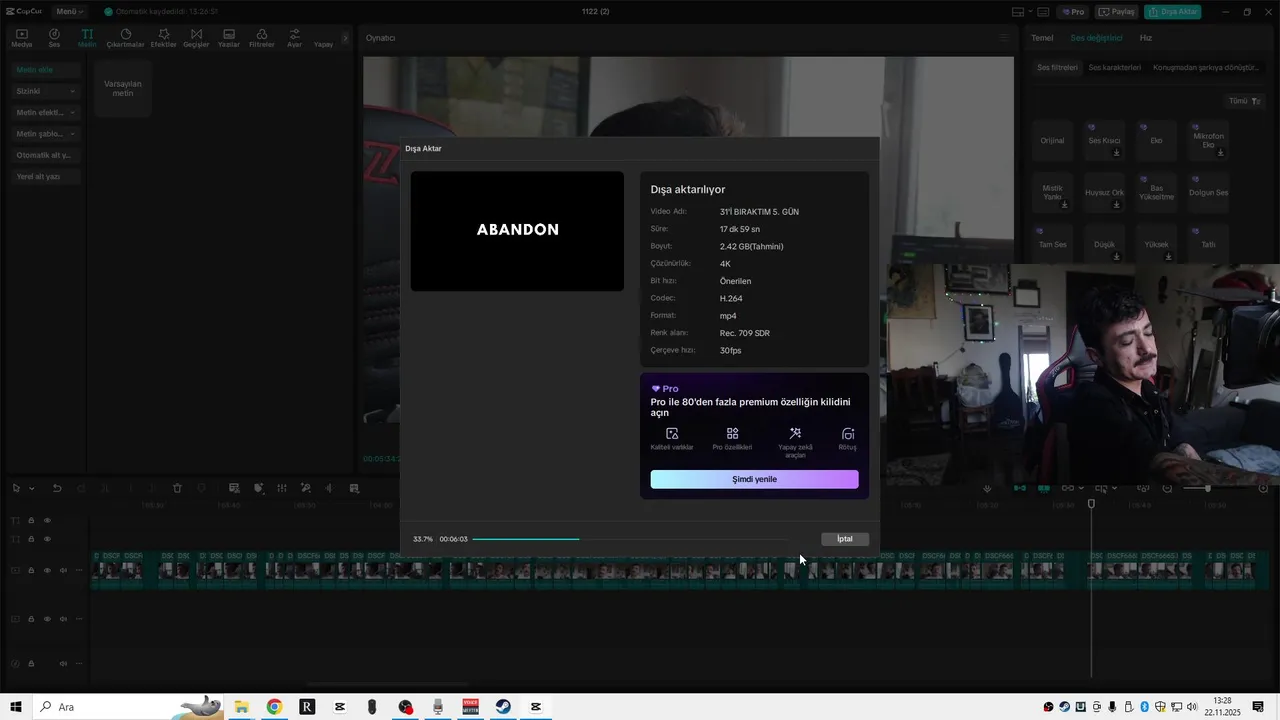Show more top tabs with the arrow

(345, 38)
